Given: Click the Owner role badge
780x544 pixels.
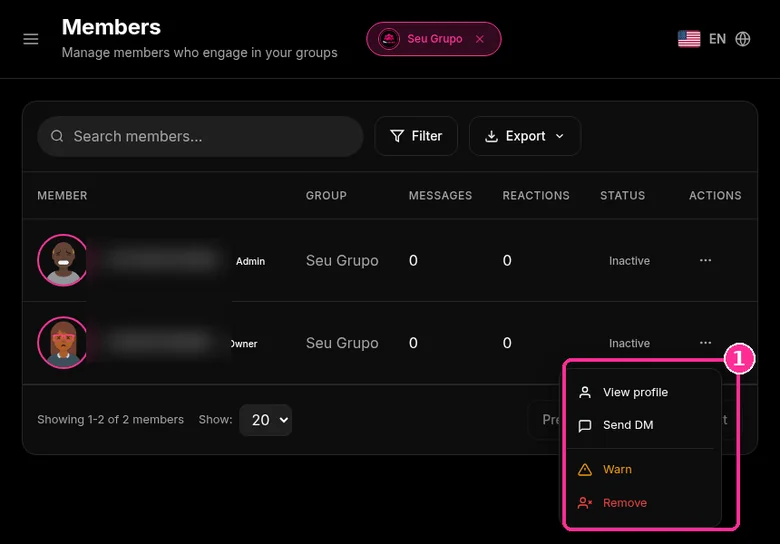Looking at the screenshot, I should pyautogui.click(x=244, y=344).
